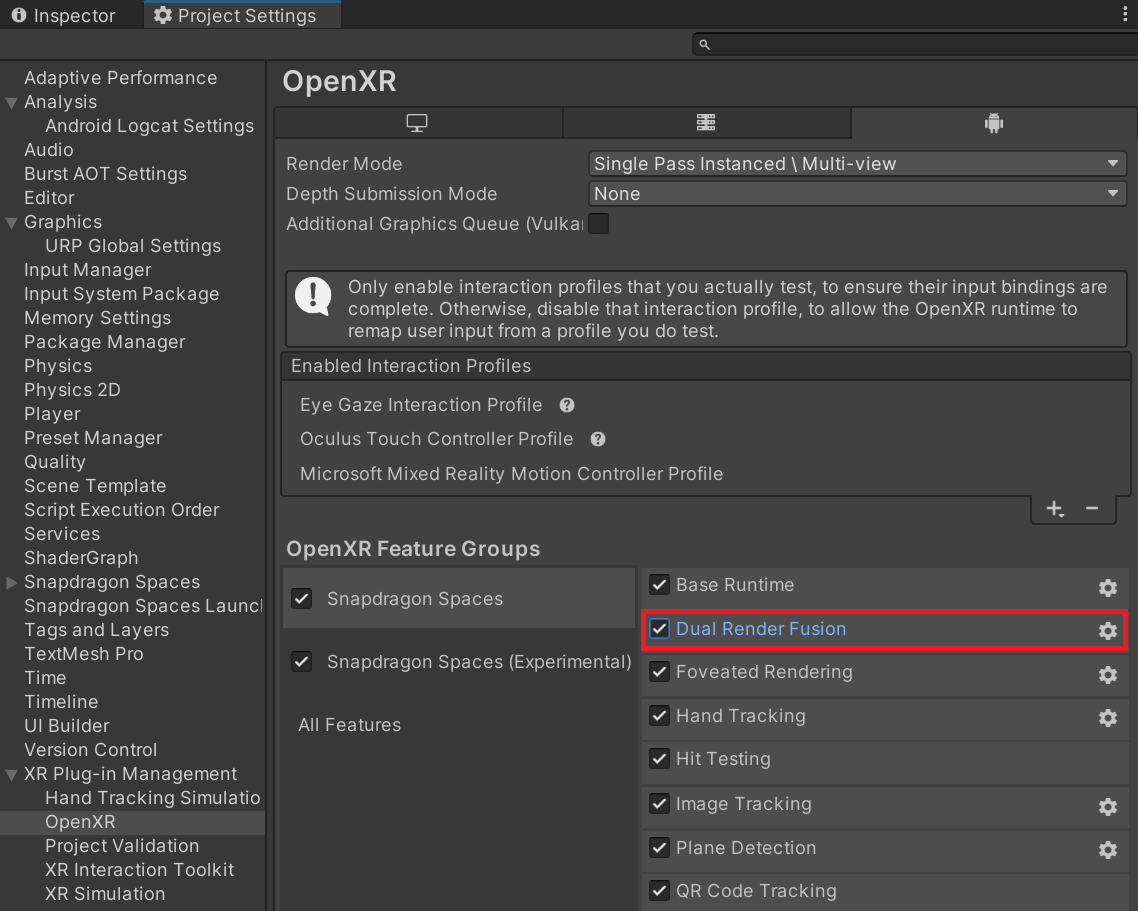Toggle Additional Graphics Queue (Vulkan) checkbox
This screenshot has width=1138, height=911.
599,224
